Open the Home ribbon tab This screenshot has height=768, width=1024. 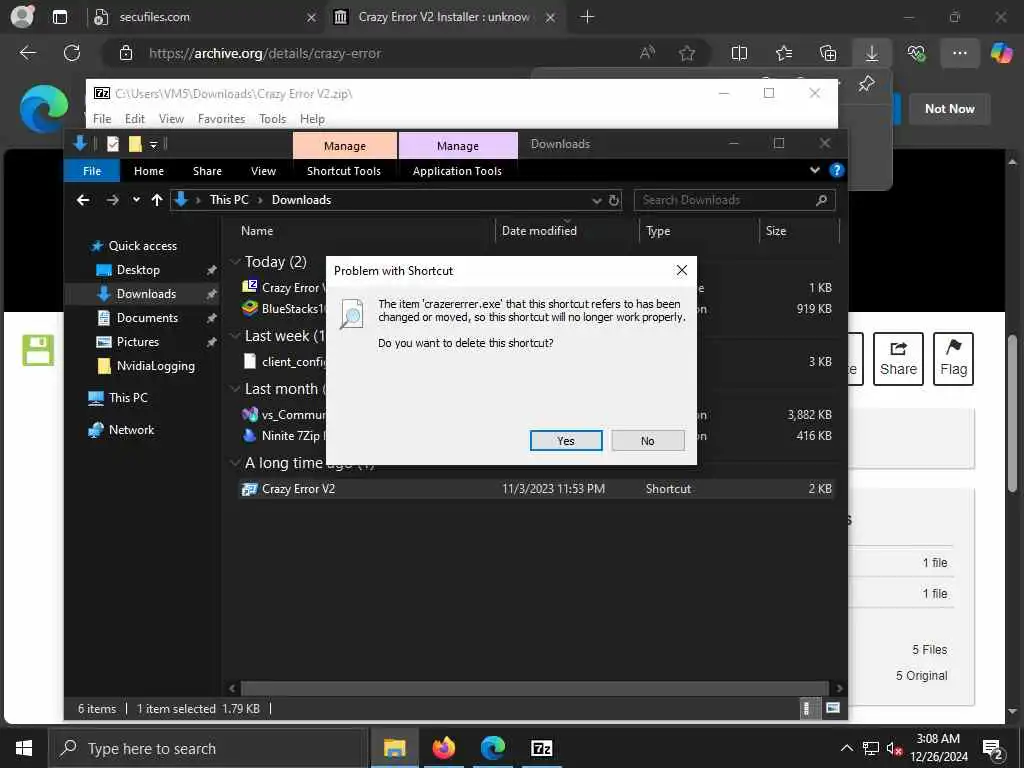[149, 171]
